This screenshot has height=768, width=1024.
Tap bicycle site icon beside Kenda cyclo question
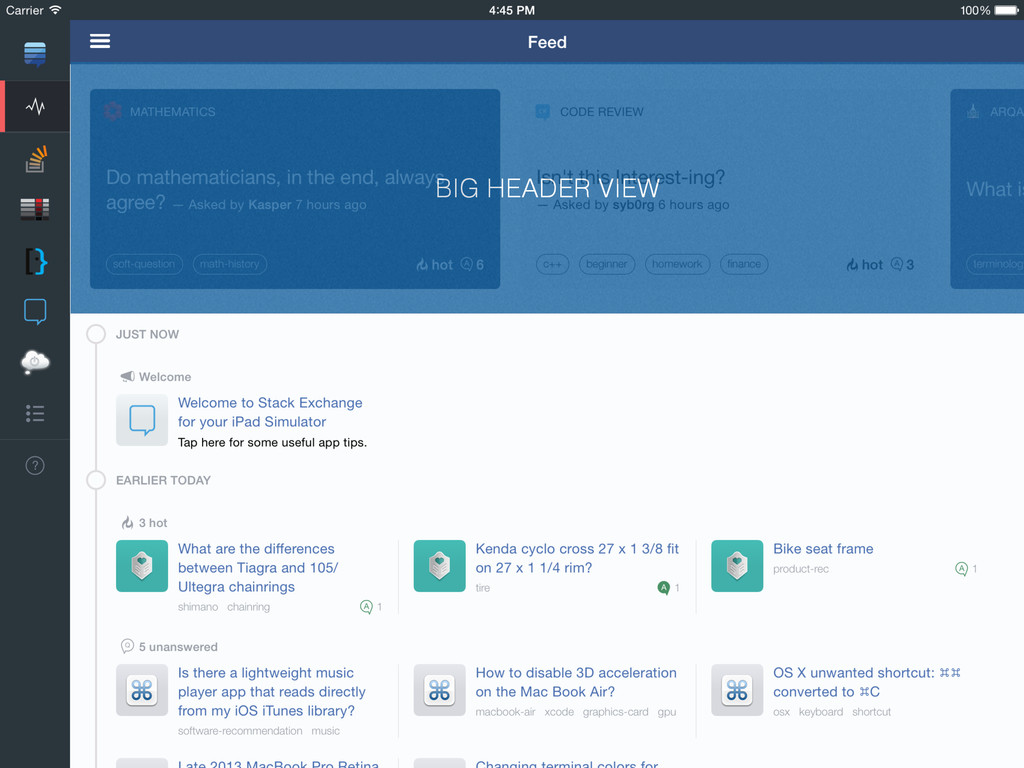[x=440, y=566]
